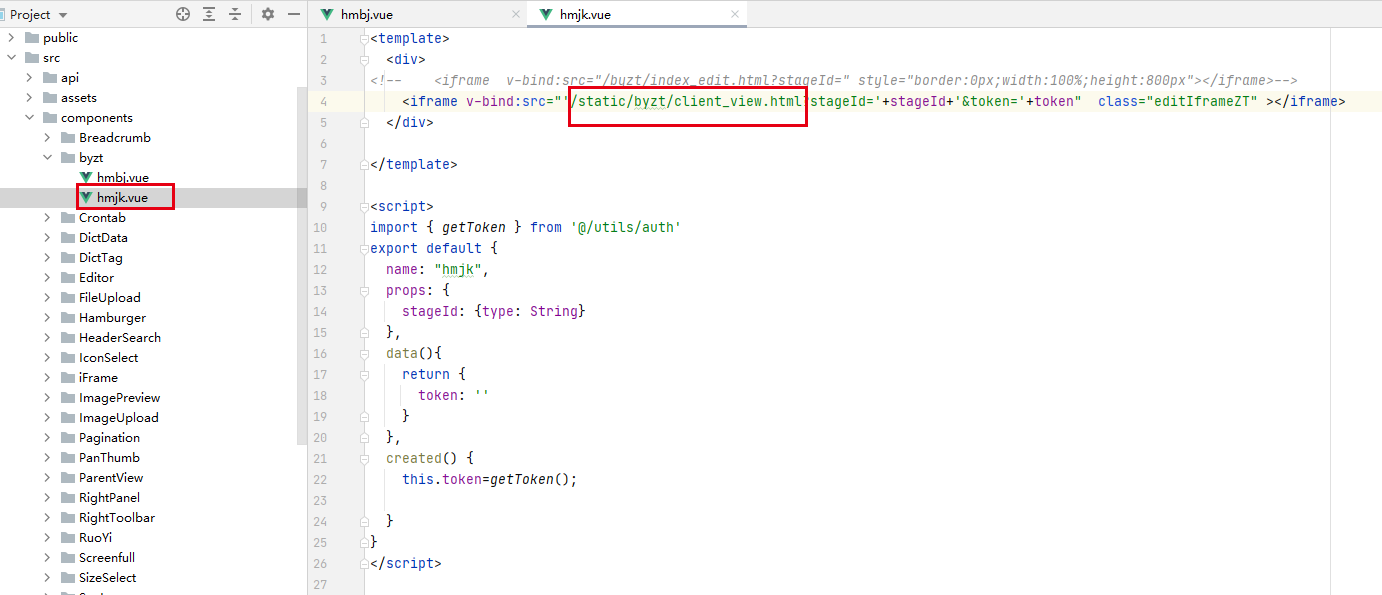Collapse the components folder
Screen dimensions: 1382x595
coord(29,118)
